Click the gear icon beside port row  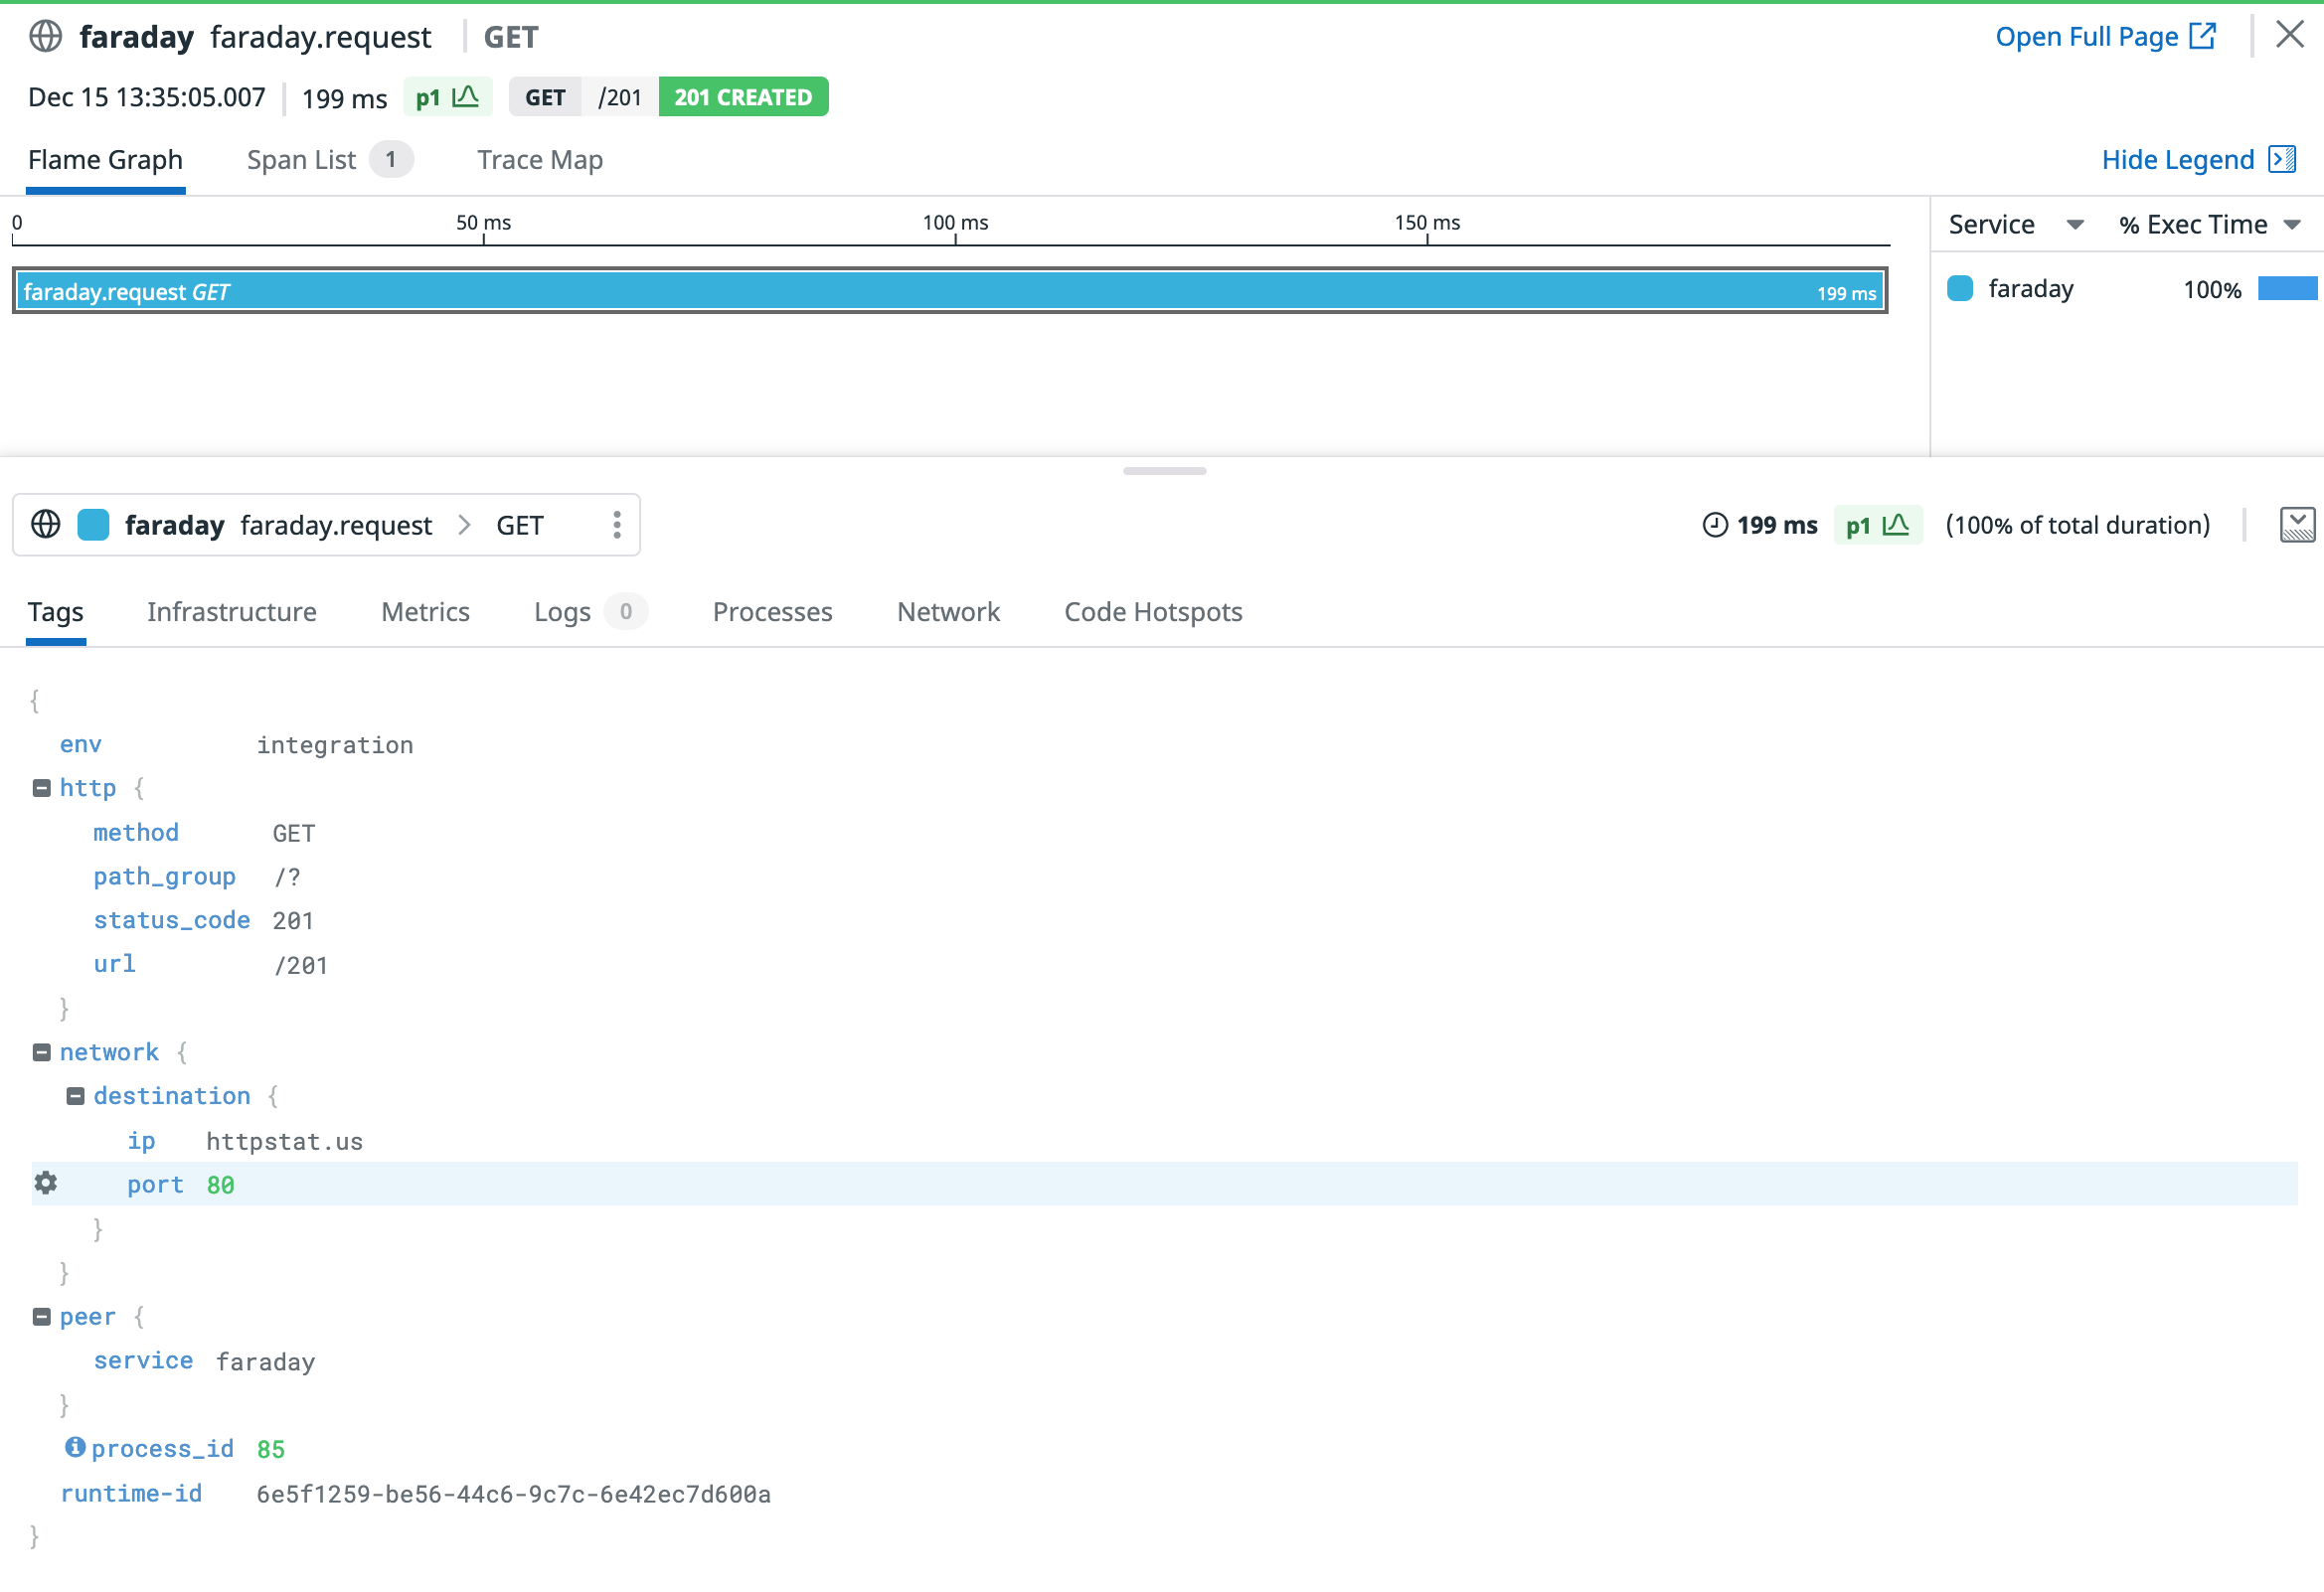click(46, 1184)
